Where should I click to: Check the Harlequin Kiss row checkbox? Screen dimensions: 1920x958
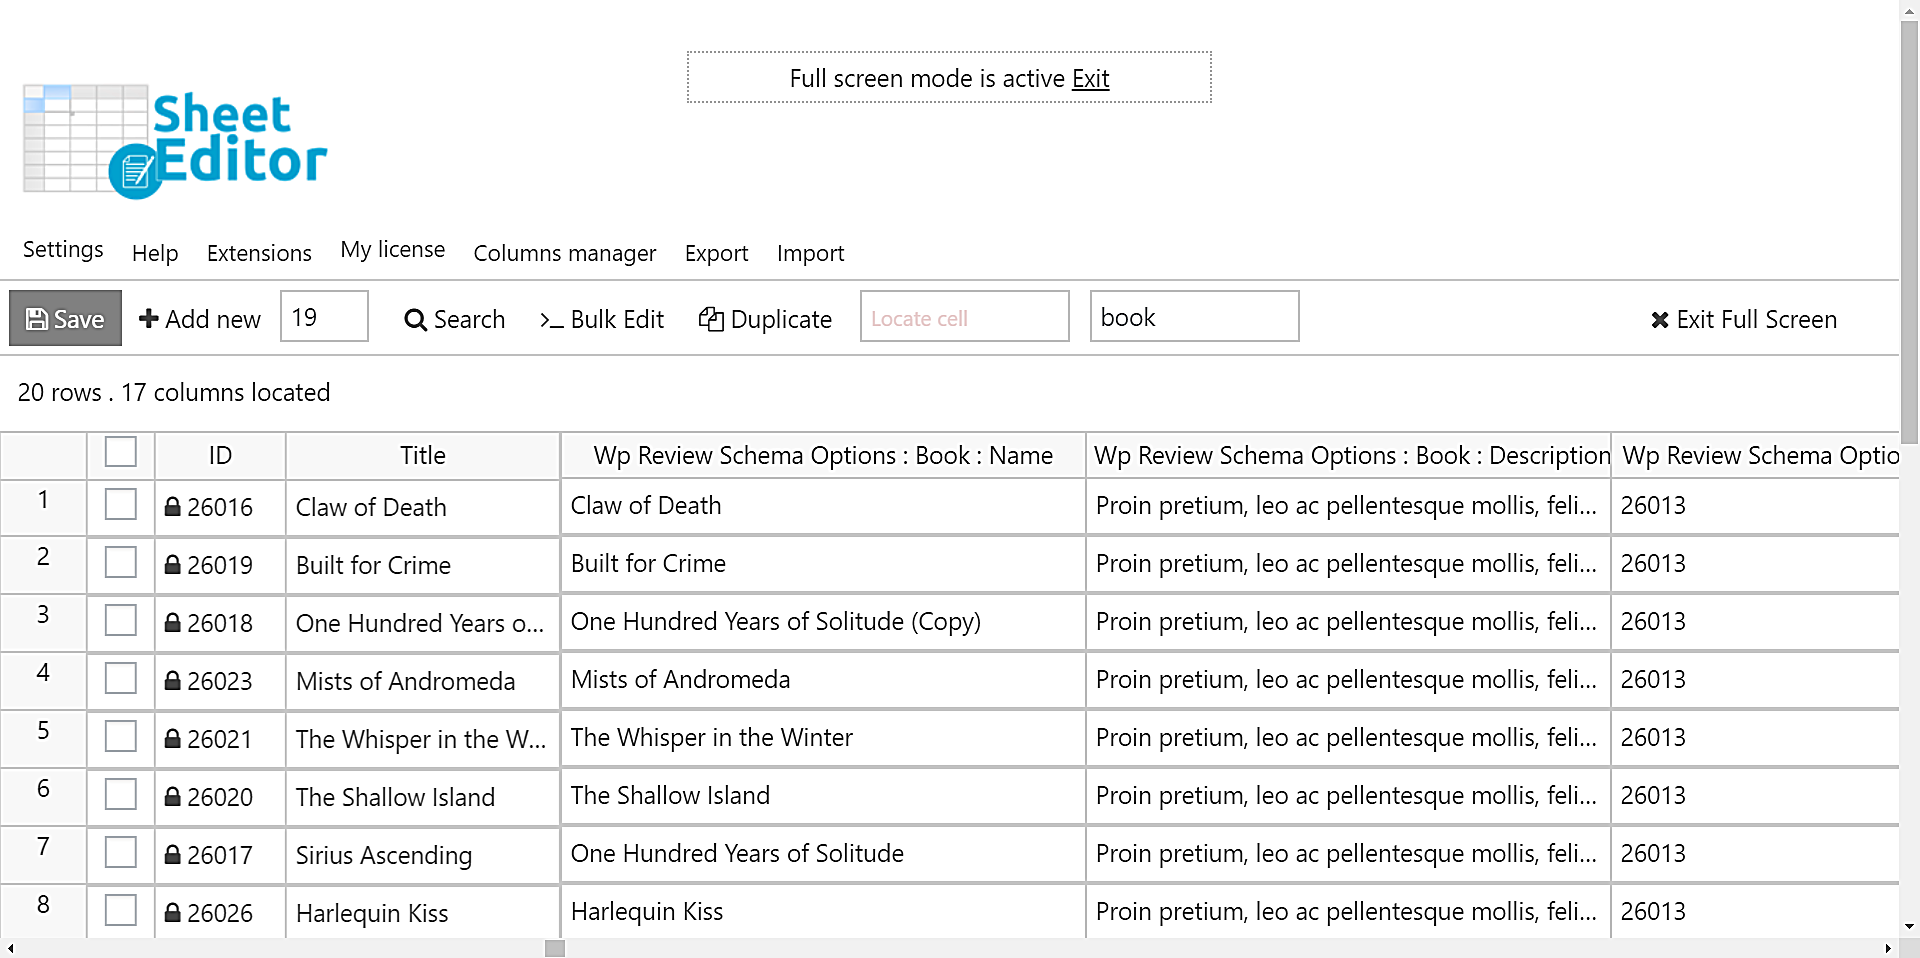(x=121, y=910)
